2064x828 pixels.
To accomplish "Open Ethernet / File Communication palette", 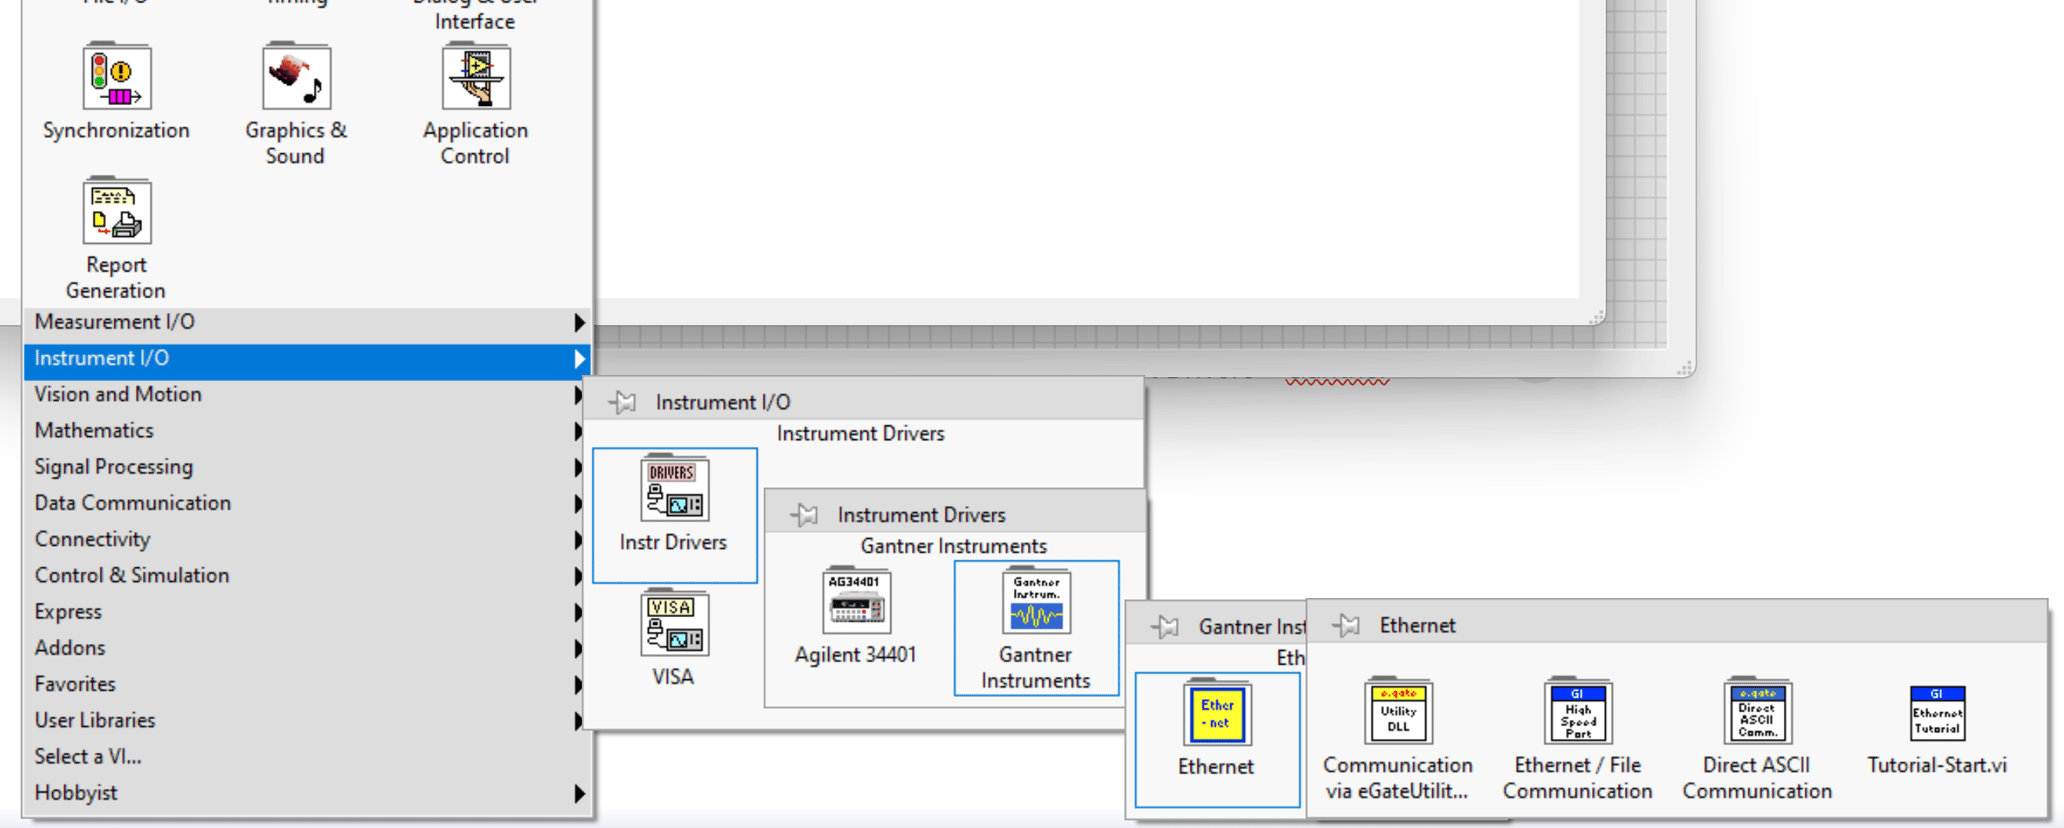I will point(1577,713).
